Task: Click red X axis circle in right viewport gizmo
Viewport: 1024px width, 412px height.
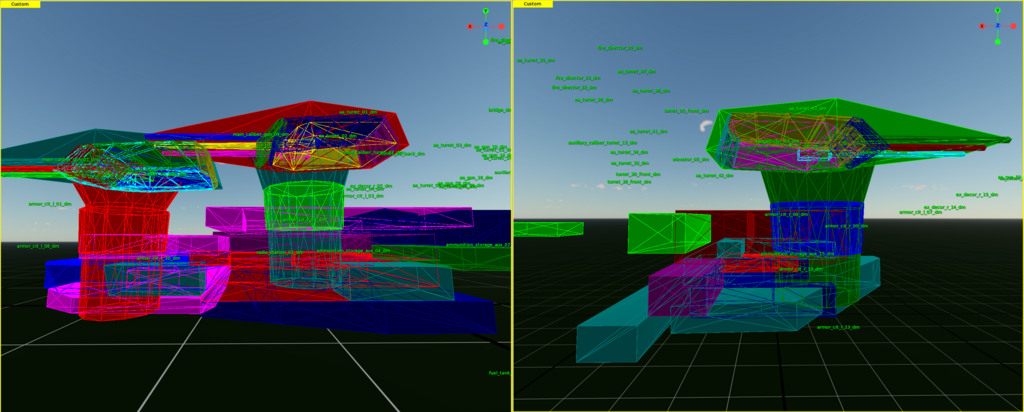Action: click(982, 26)
